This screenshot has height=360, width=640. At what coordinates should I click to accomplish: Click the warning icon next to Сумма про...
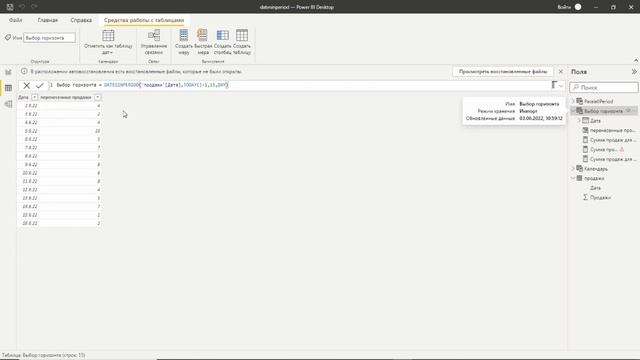tap(622, 149)
